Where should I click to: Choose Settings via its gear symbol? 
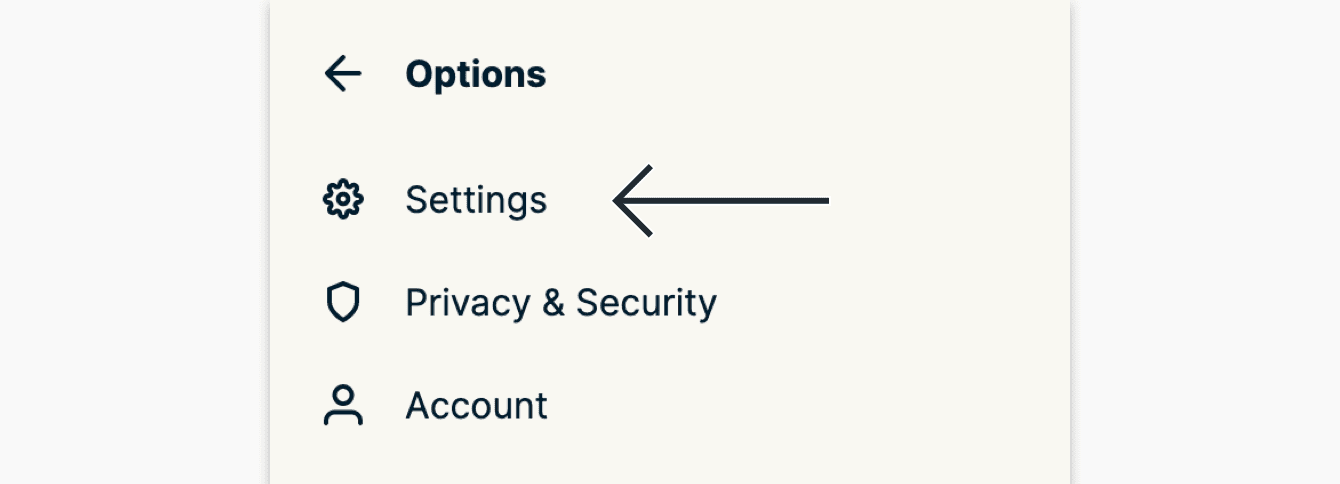343,200
